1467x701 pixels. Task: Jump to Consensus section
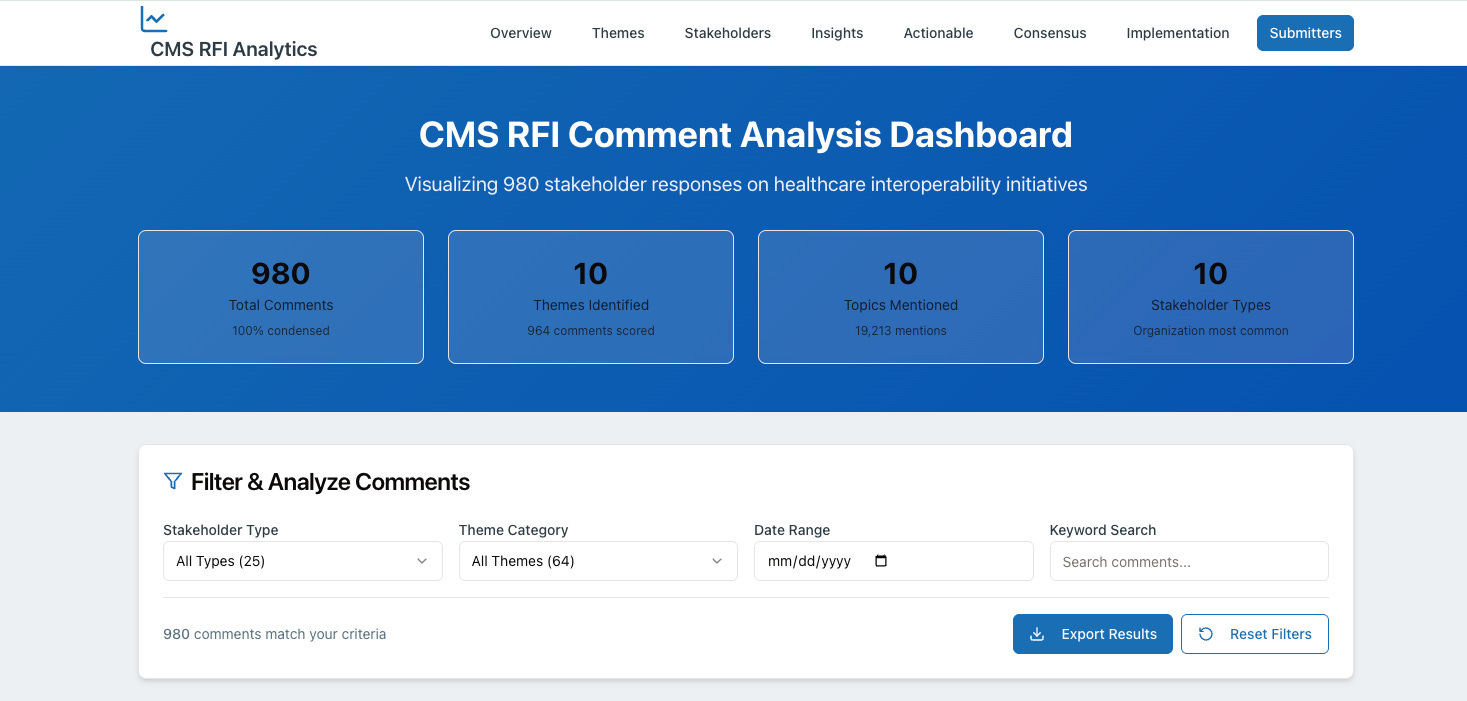point(1050,33)
